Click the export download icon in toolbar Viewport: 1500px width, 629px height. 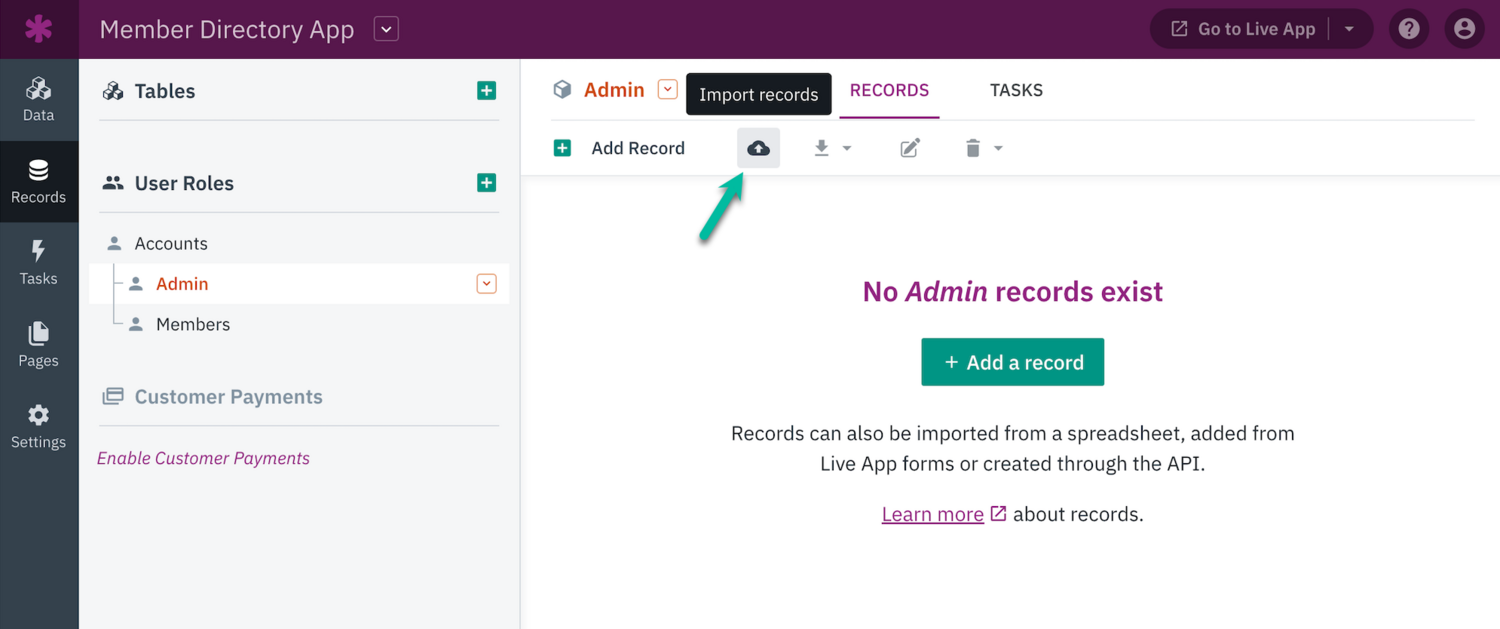pyautogui.click(x=820, y=147)
